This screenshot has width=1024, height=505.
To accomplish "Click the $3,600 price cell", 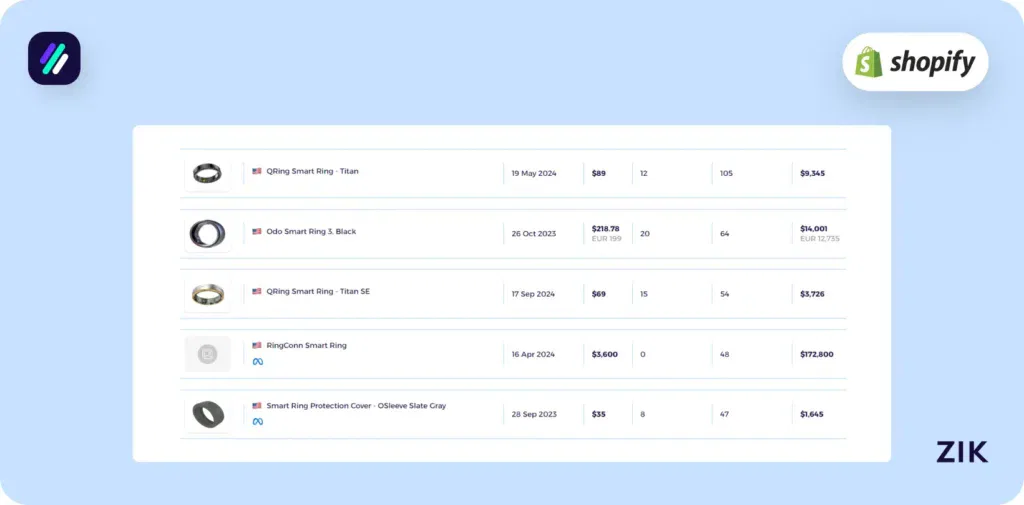I will 605,354.
